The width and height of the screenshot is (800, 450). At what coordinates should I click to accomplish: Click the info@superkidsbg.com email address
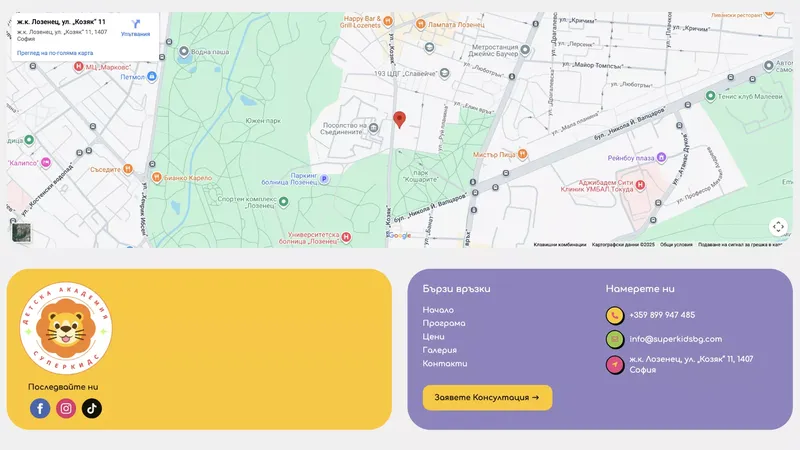click(676, 339)
